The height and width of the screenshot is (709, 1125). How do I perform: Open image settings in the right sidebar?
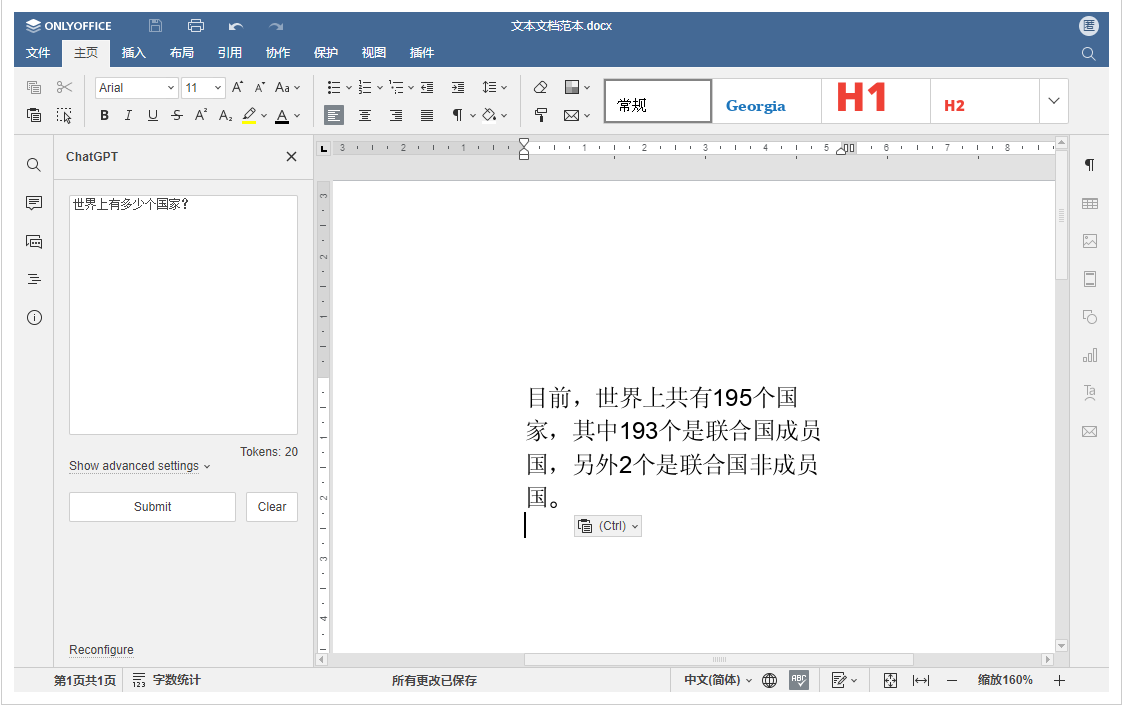click(x=1089, y=241)
